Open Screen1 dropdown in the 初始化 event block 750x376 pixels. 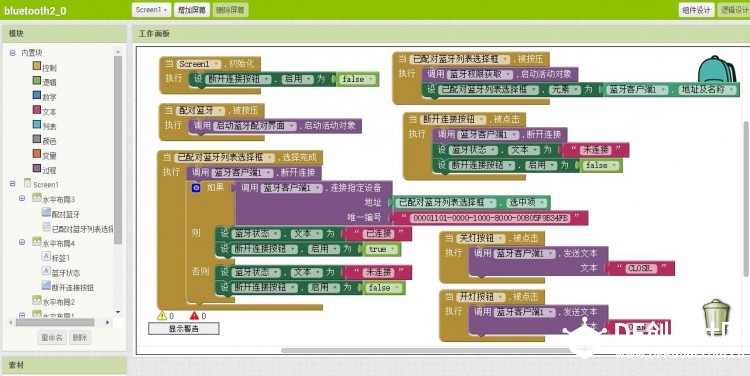[x=199, y=64]
